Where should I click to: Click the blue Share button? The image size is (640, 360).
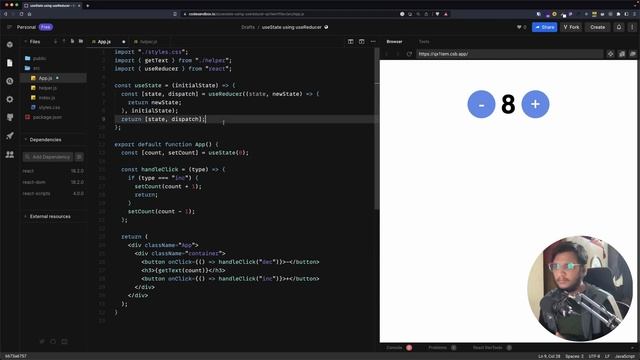point(544,27)
